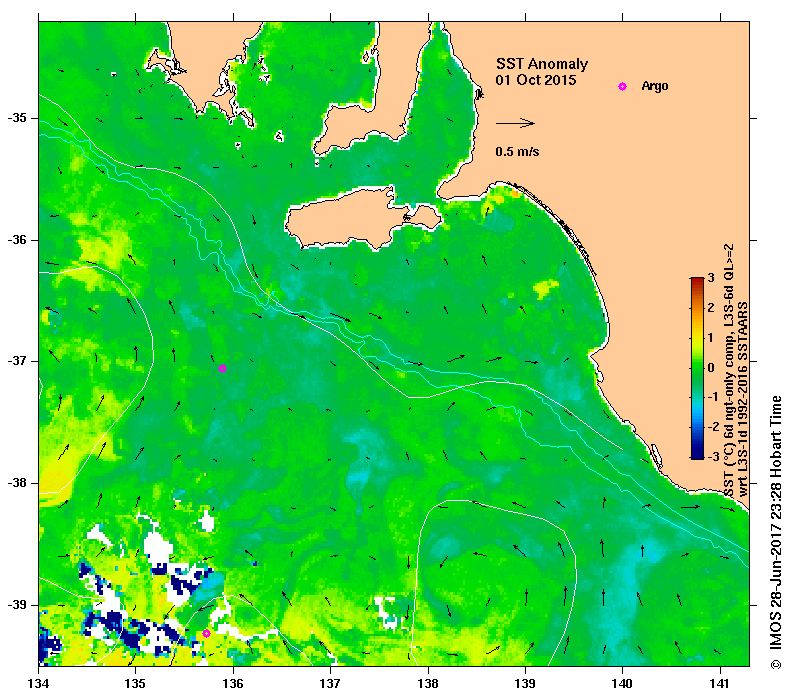Click the -37 latitude axis label

point(16,361)
